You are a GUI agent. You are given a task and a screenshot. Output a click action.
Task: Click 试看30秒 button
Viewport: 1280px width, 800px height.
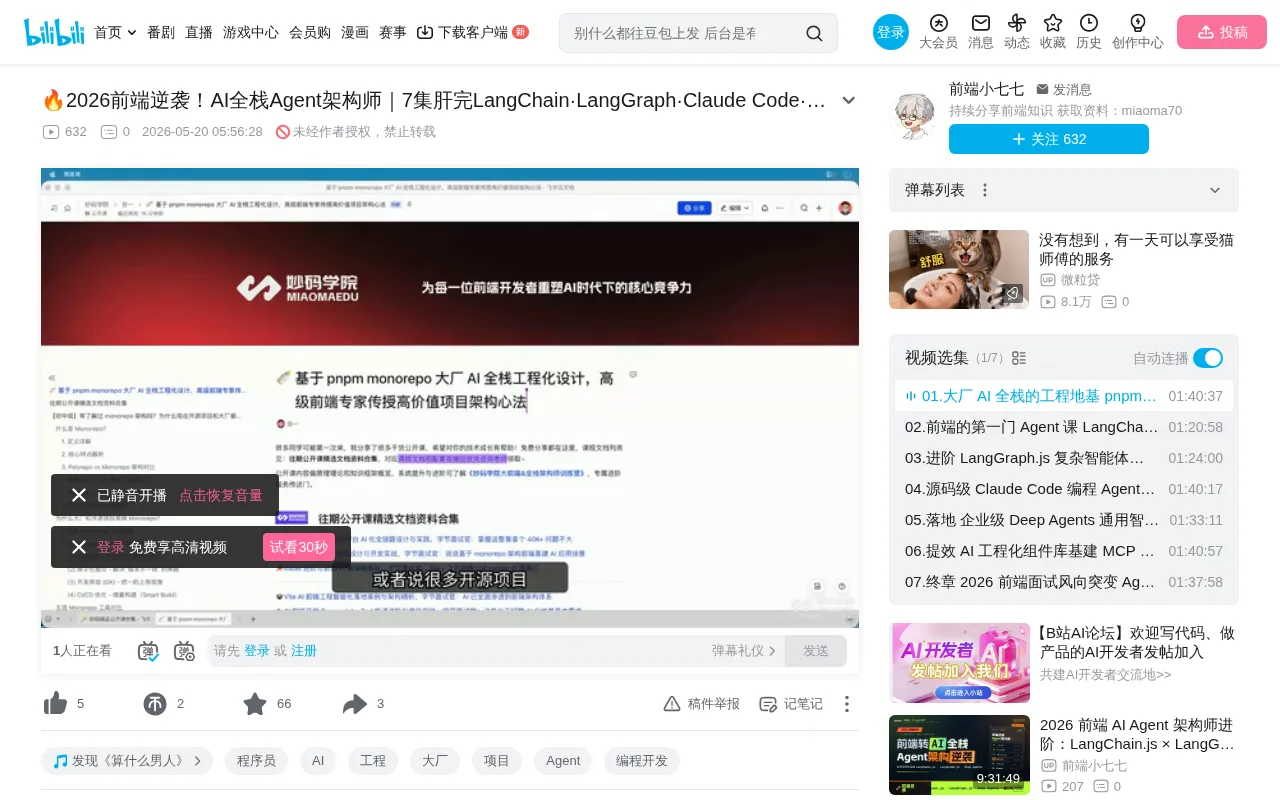[299, 547]
